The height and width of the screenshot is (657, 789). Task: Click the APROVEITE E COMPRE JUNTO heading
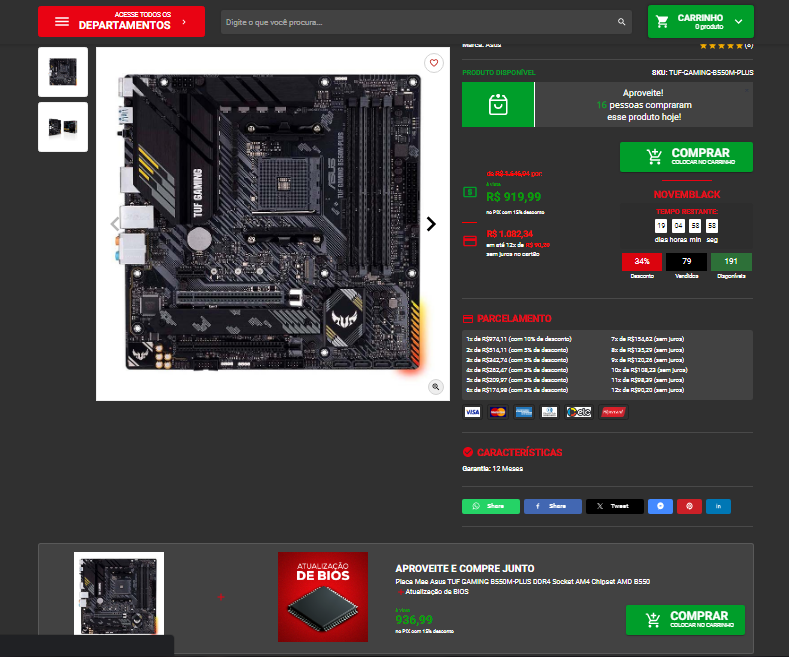point(465,568)
